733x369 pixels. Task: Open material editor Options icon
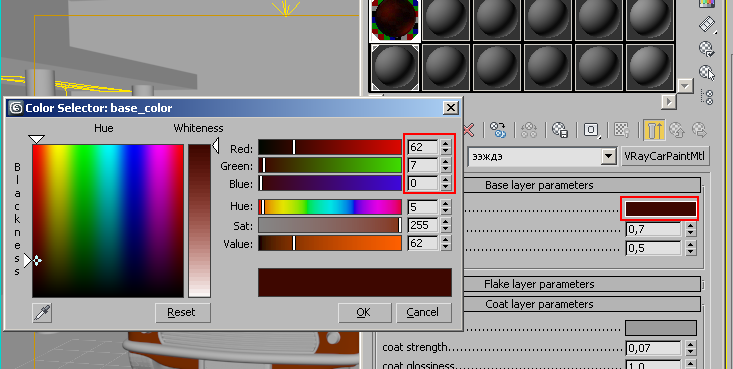tap(707, 48)
